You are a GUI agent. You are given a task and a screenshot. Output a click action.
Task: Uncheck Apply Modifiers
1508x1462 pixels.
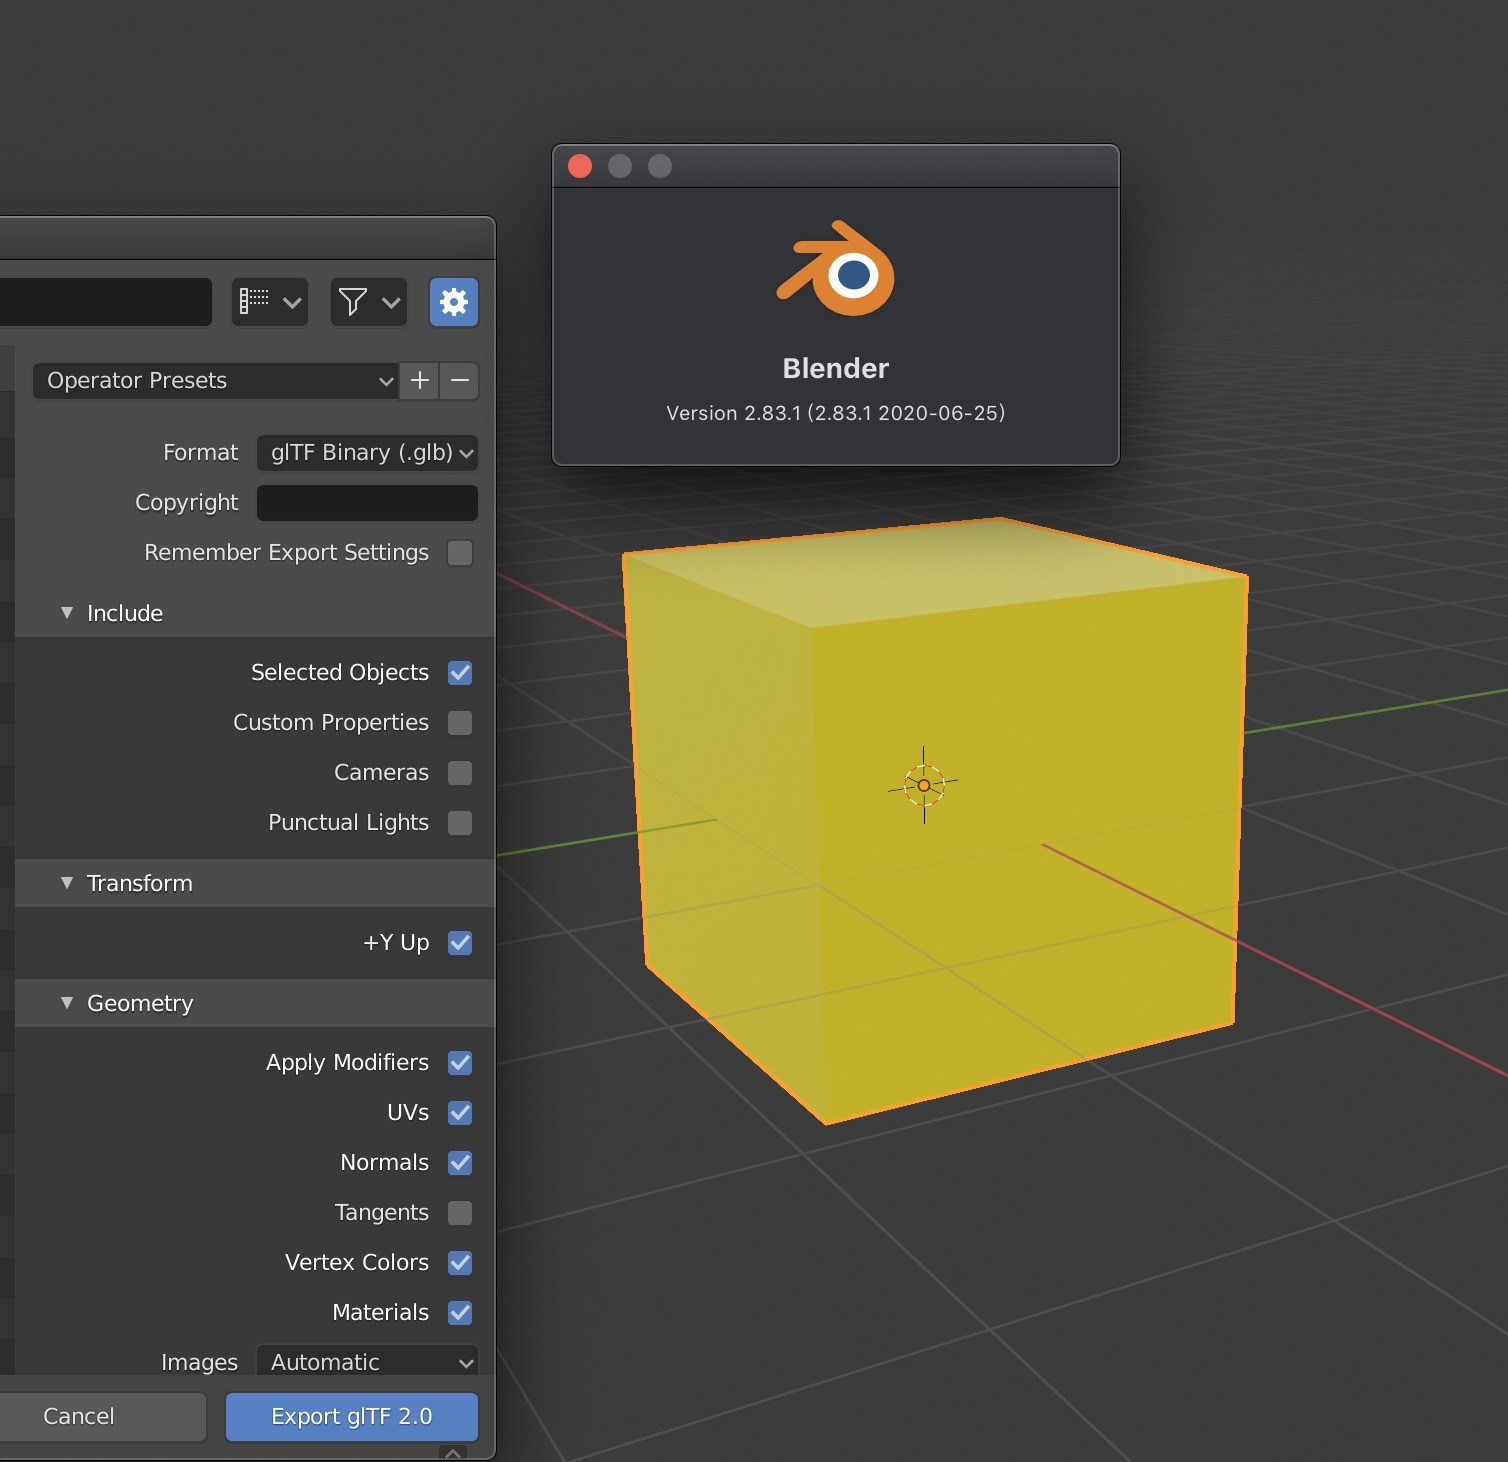pos(460,1063)
